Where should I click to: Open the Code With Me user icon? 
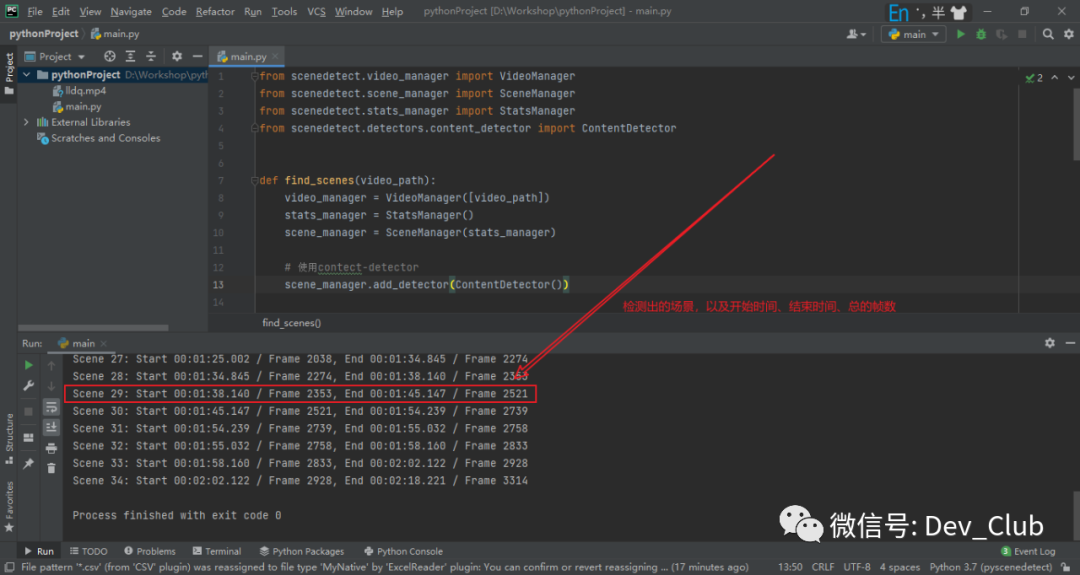point(855,34)
